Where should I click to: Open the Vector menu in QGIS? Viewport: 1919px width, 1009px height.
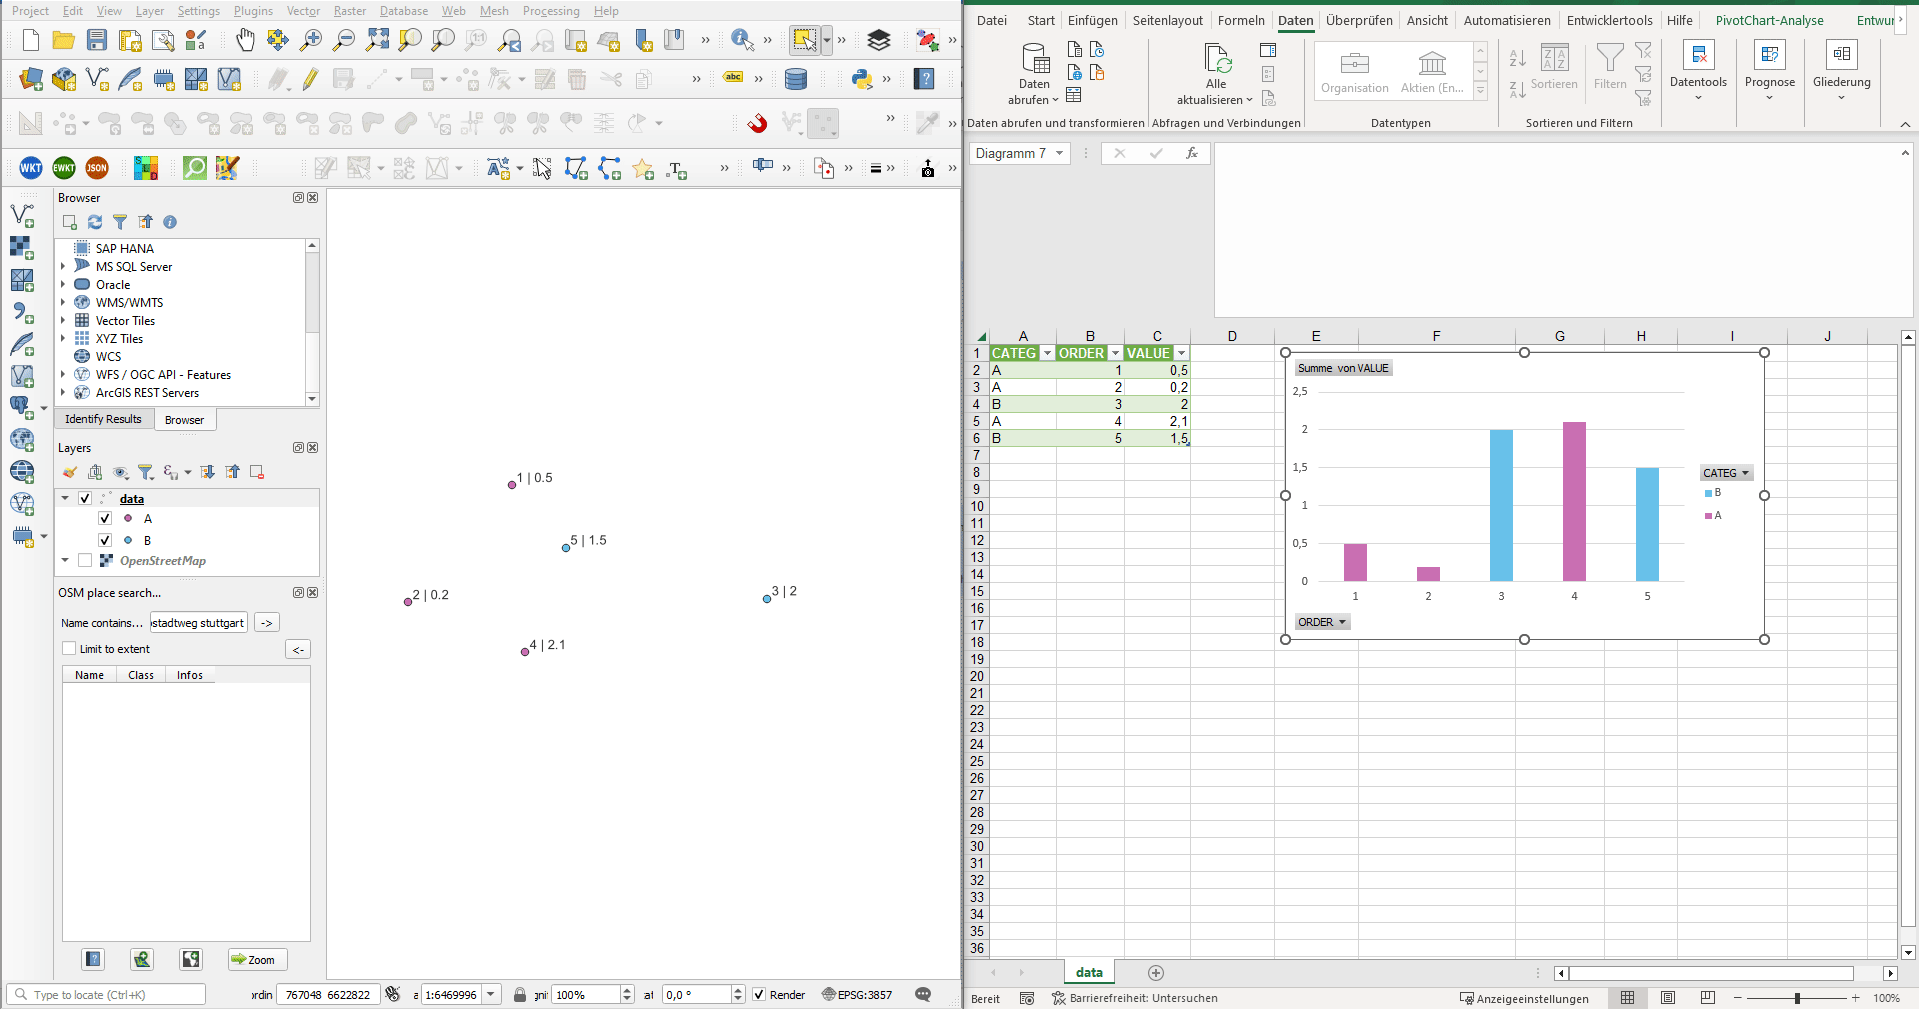pos(303,11)
